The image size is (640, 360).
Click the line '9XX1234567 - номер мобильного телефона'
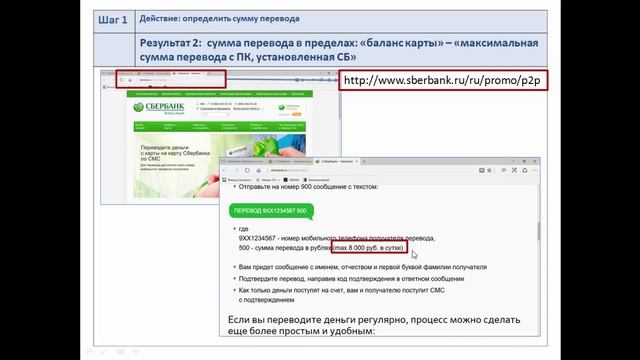337,238
